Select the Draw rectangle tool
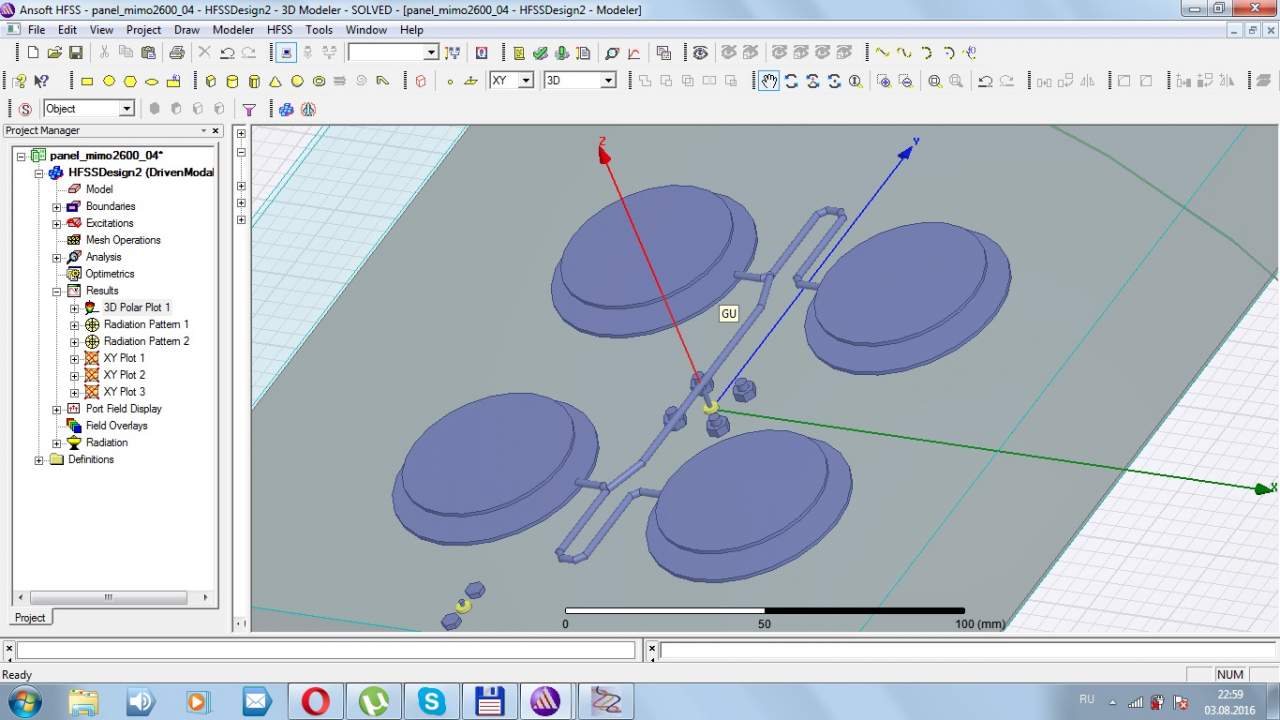The width and height of the screenshot is (1280, 720). [87, 81]
